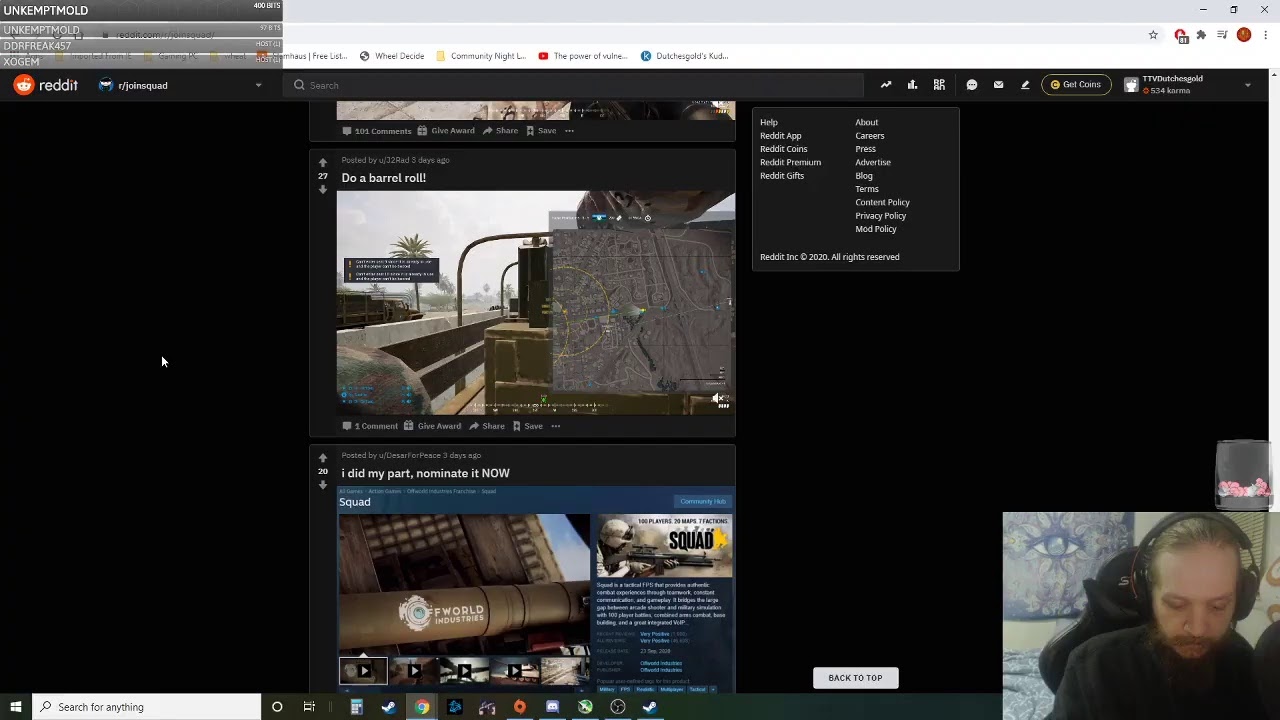Open the Privacy Policy footer link

click(x=880, y=216)
